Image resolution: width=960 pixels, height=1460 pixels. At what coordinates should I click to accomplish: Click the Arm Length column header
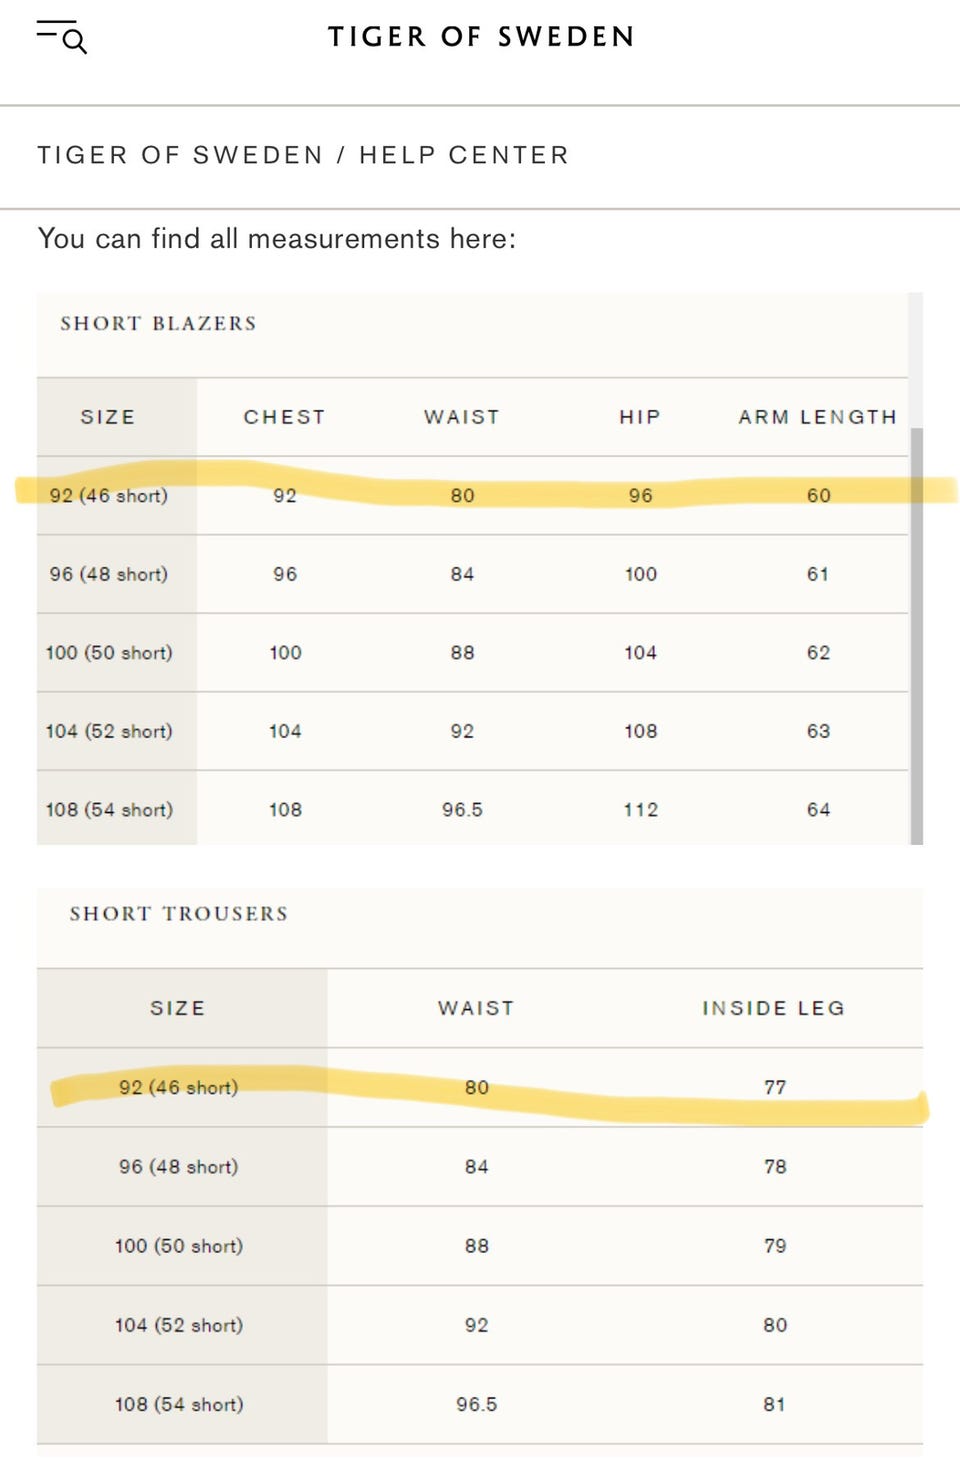818,417
